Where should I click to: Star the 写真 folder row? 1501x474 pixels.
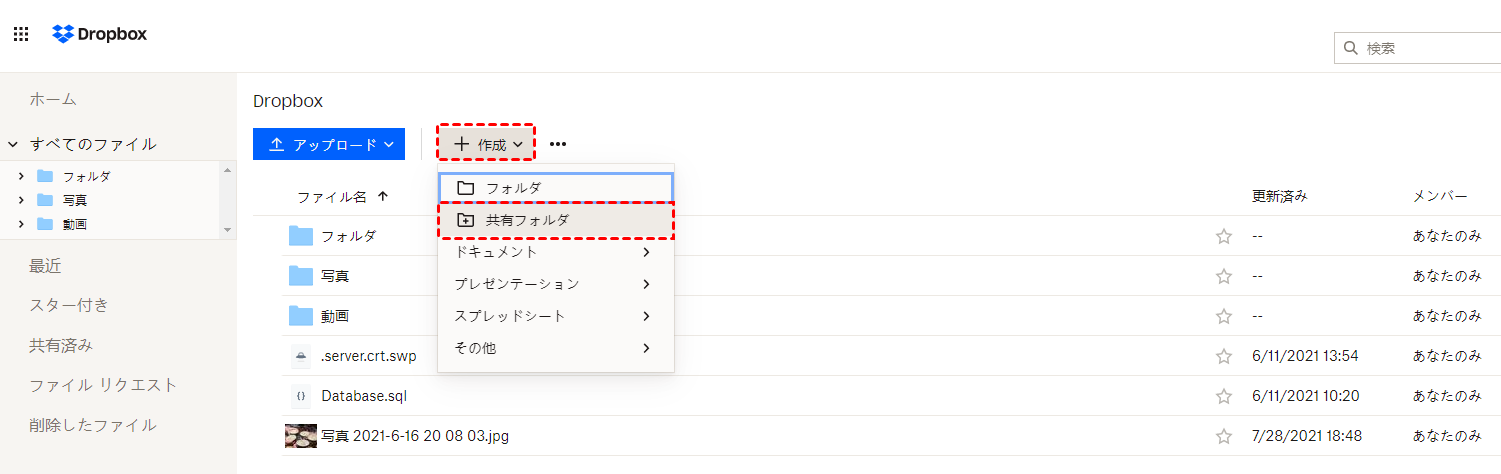1223,276
